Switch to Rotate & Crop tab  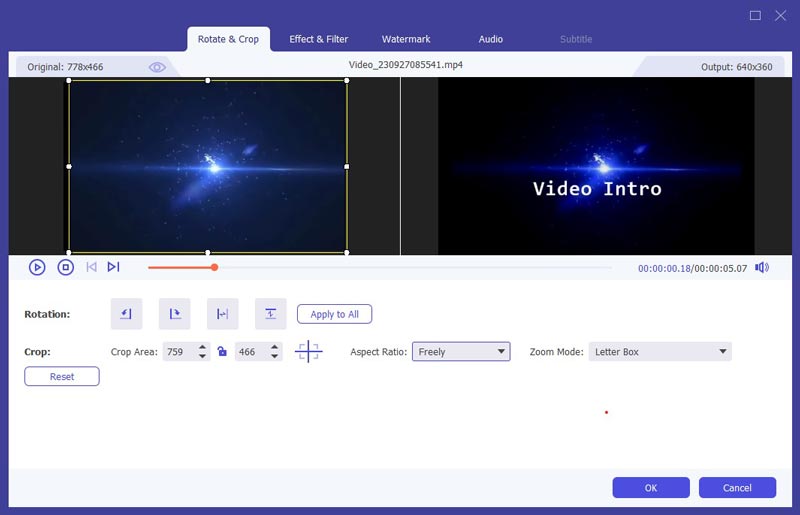pos(228,39)
